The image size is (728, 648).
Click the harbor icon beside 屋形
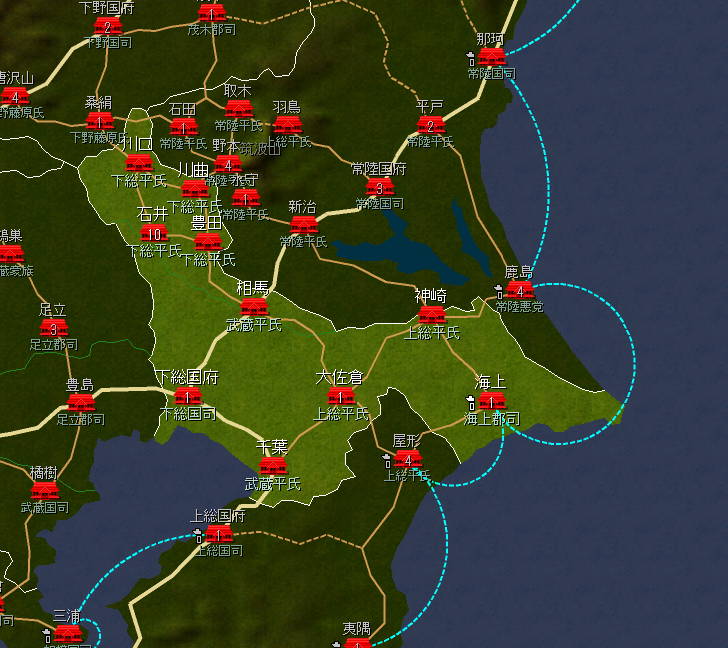pyautogui.click(x=387, y=461)
